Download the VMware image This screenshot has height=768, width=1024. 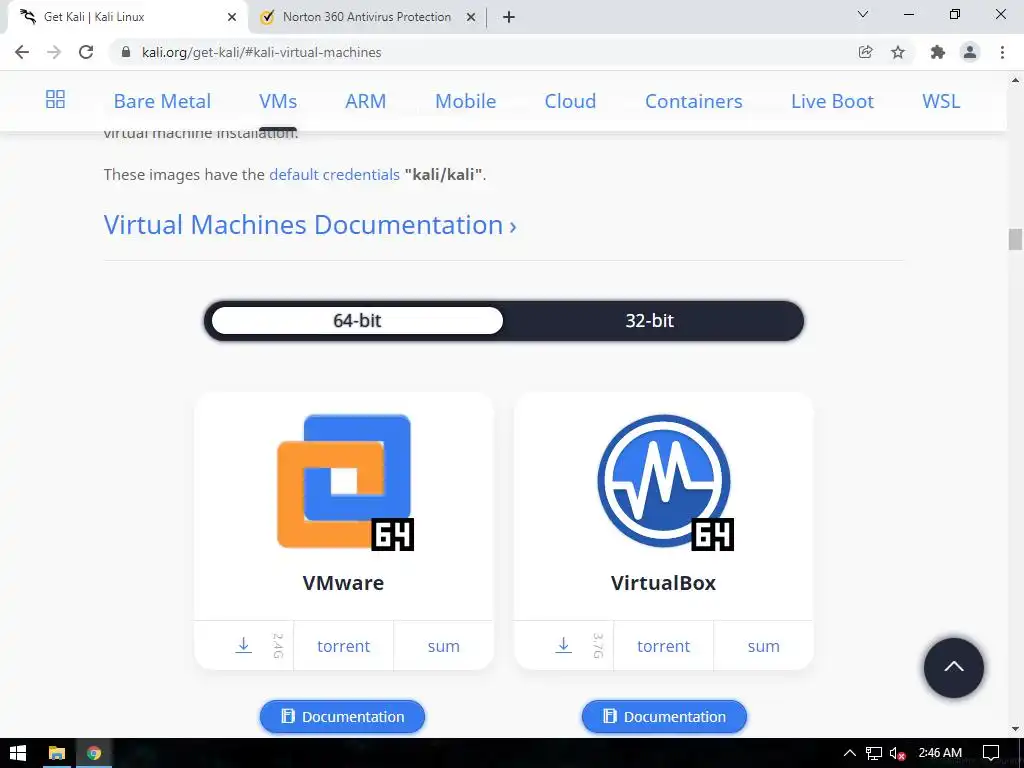[244, 645]
